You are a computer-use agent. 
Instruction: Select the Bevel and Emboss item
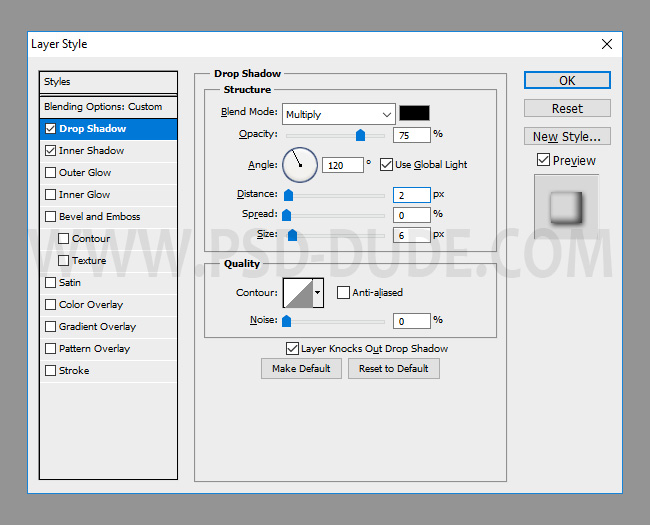99,217
